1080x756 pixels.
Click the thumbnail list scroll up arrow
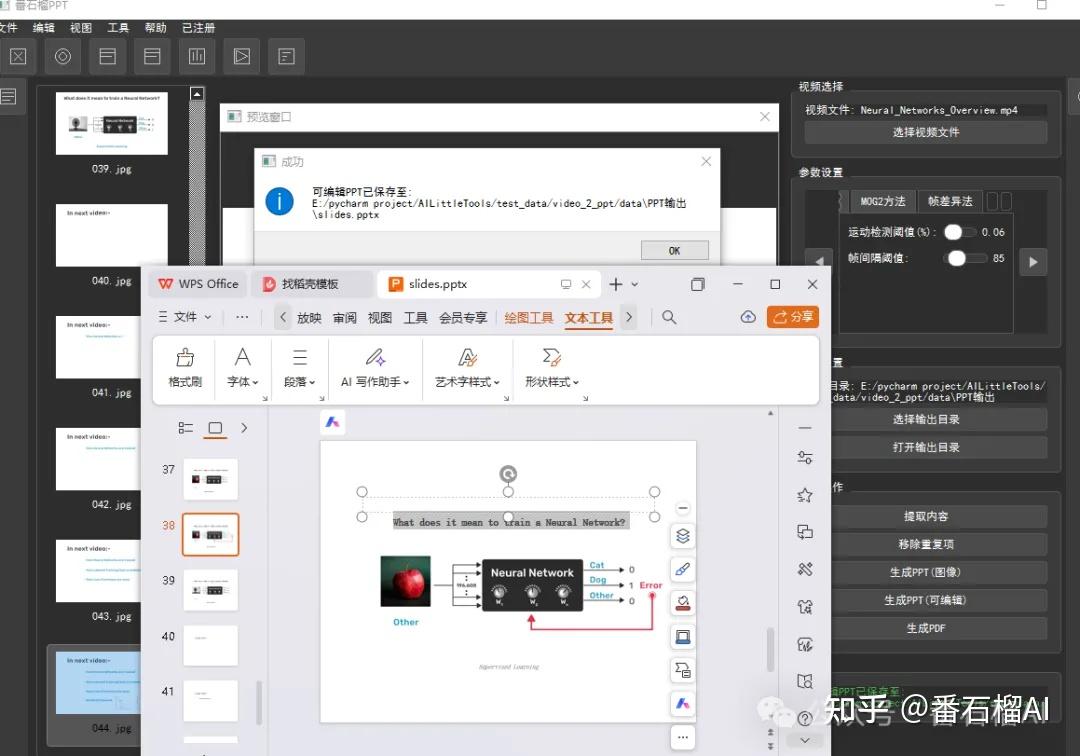tap(197, 94)
